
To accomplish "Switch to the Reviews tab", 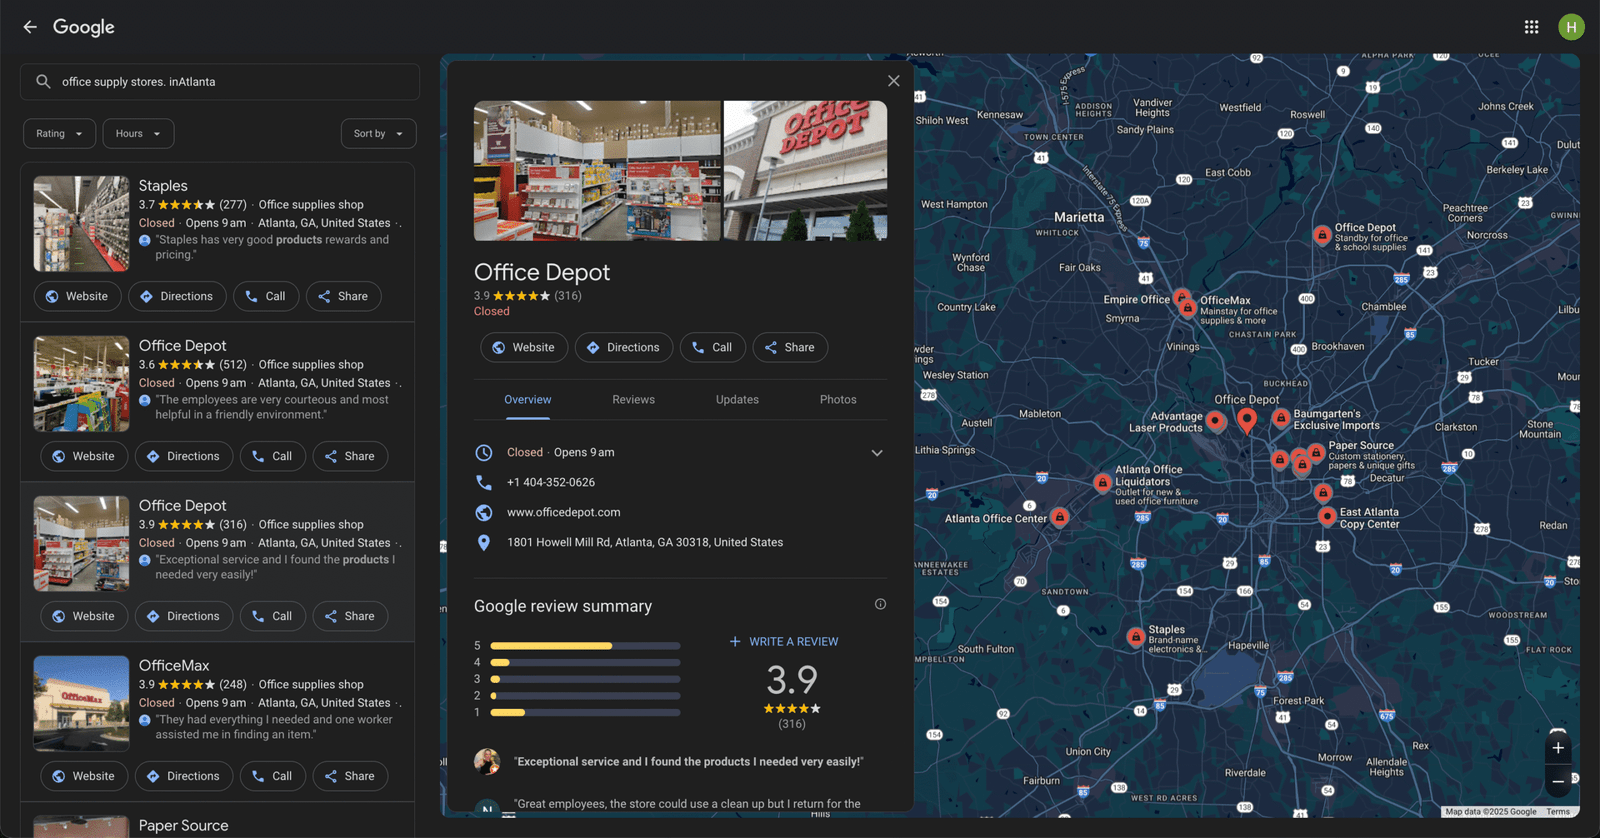I will 634,400.
